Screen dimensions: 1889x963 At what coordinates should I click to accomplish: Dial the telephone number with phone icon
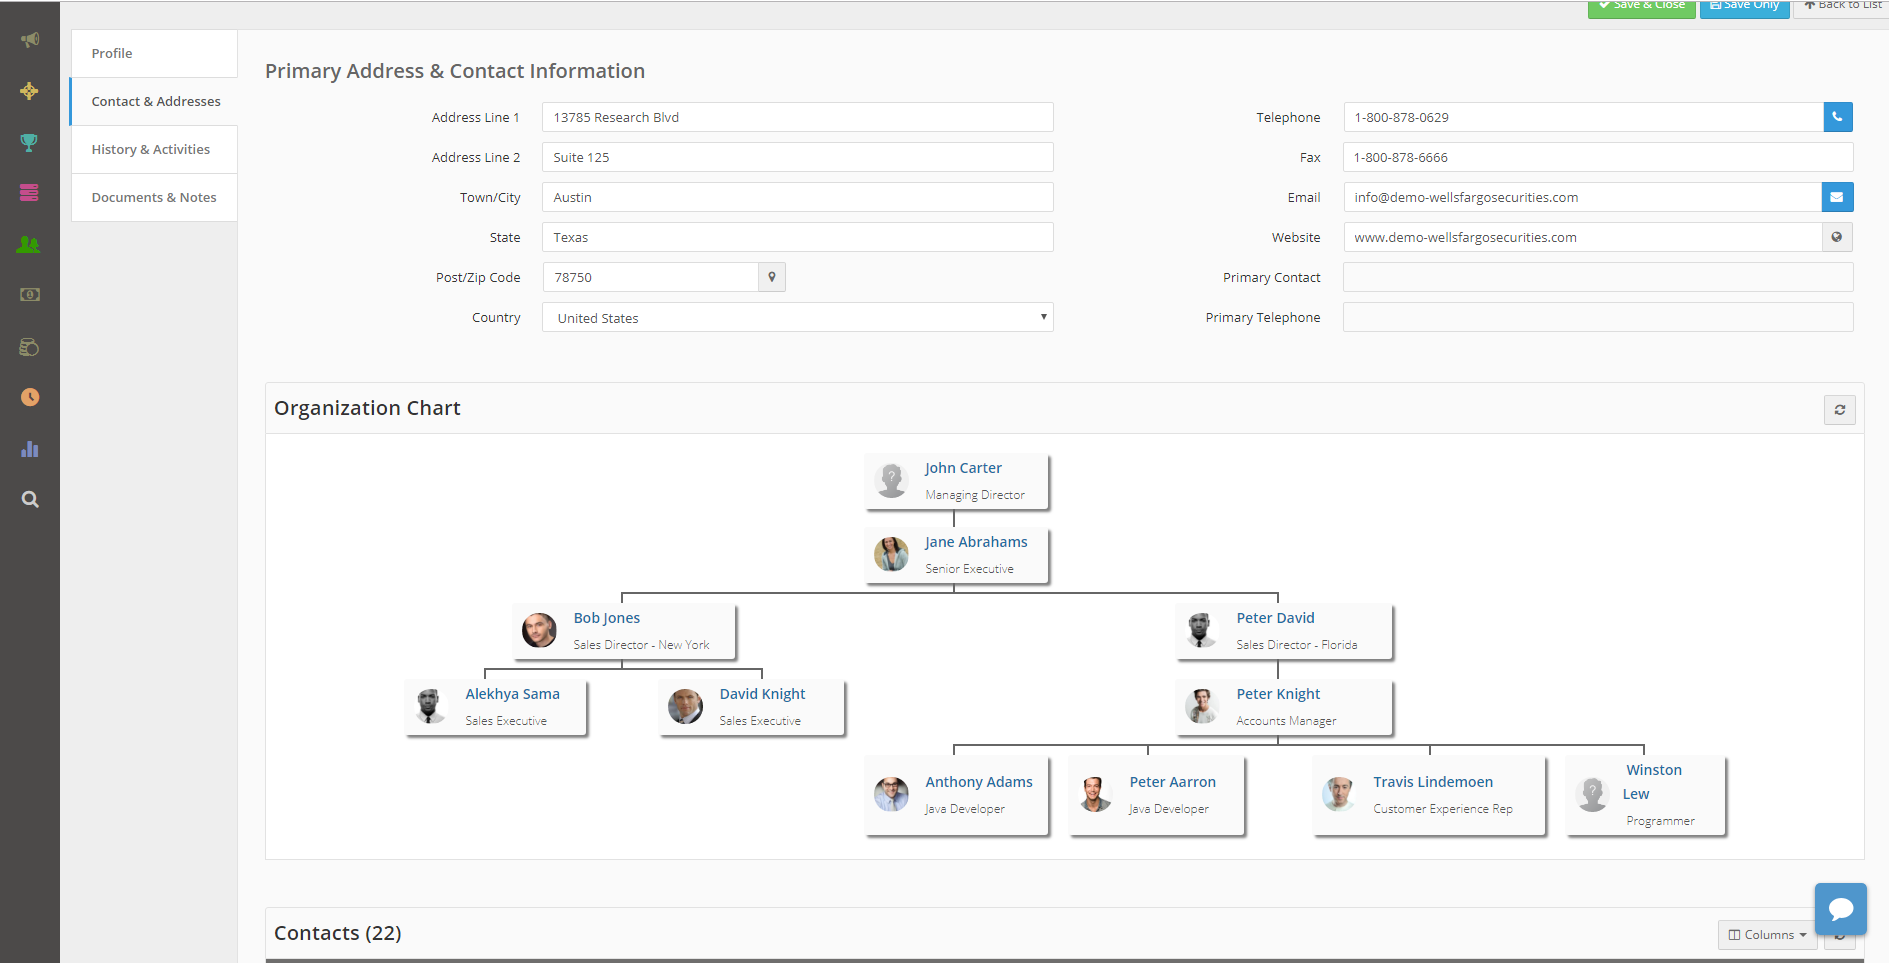(1838, 117)
